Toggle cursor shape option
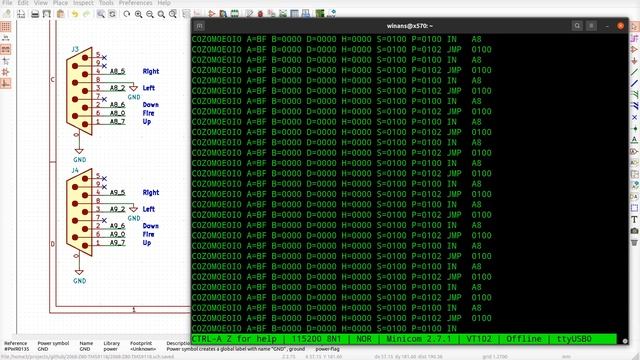The height and width of the screenshot is (360, 640). tap(6, 61)
